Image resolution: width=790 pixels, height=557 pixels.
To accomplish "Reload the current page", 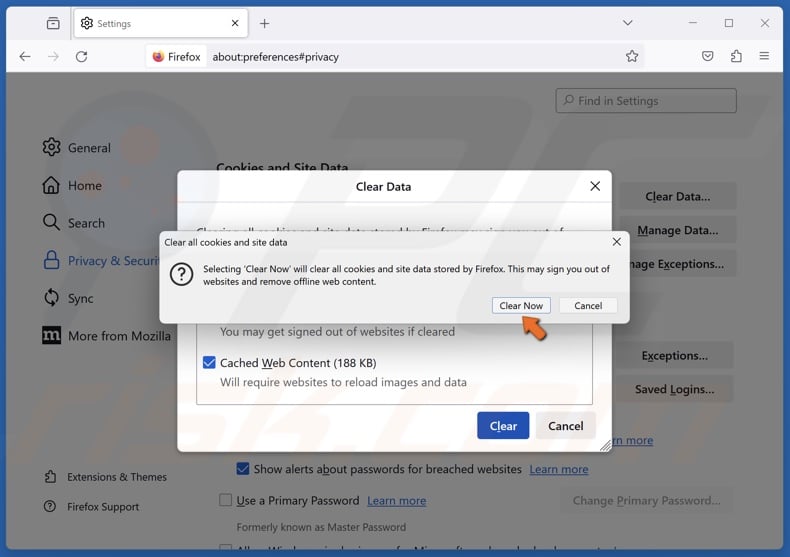I will (x=82, y=56).
